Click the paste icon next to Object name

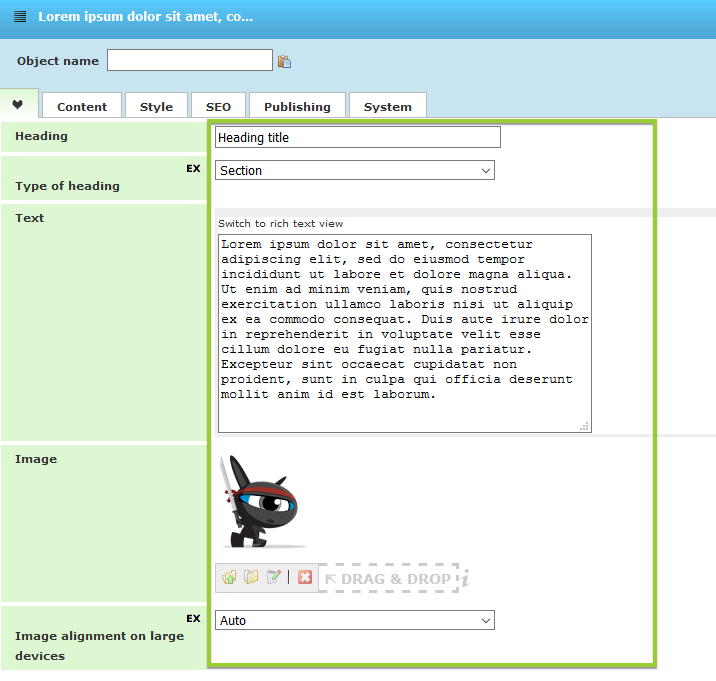285,61
